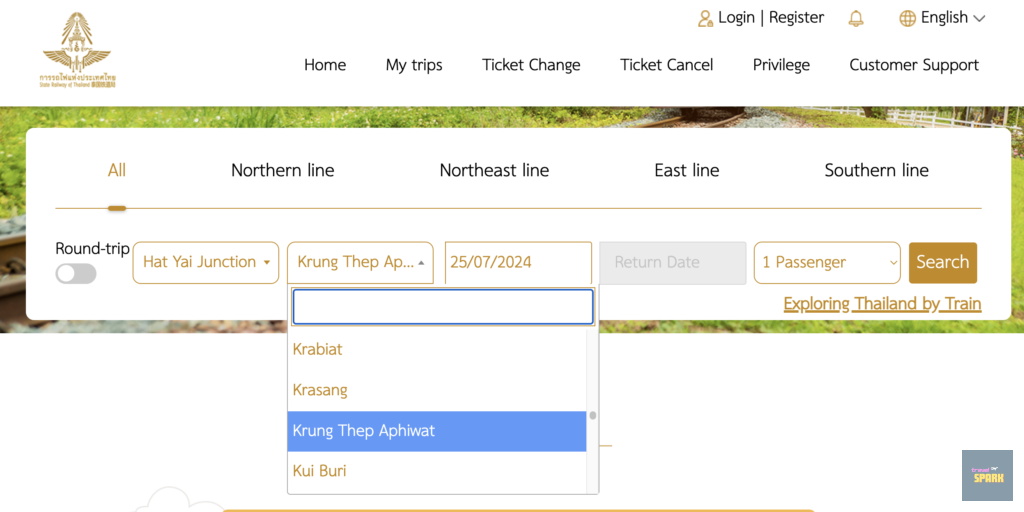This screenshot has width=1024, height=512.
Task: Open the My trips menu item
Action: click(414, 65)
